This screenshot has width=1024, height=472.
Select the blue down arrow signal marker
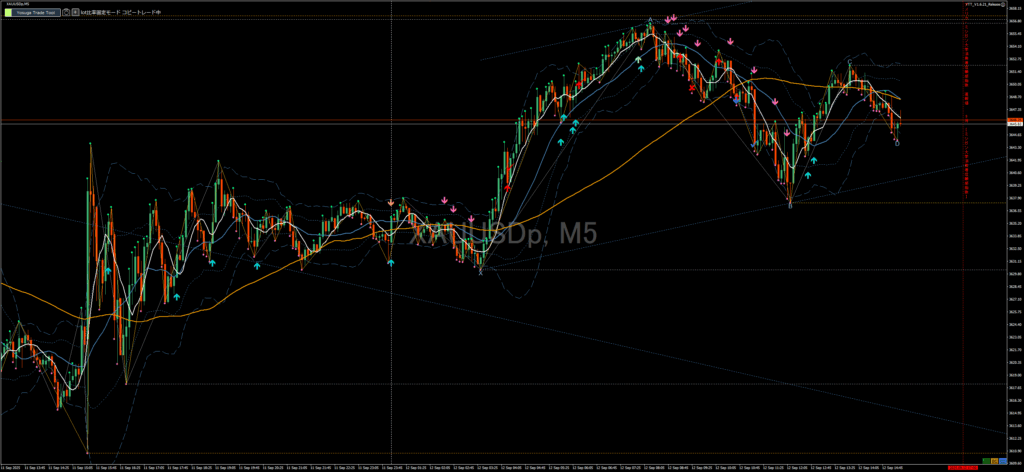coord(737,101)
